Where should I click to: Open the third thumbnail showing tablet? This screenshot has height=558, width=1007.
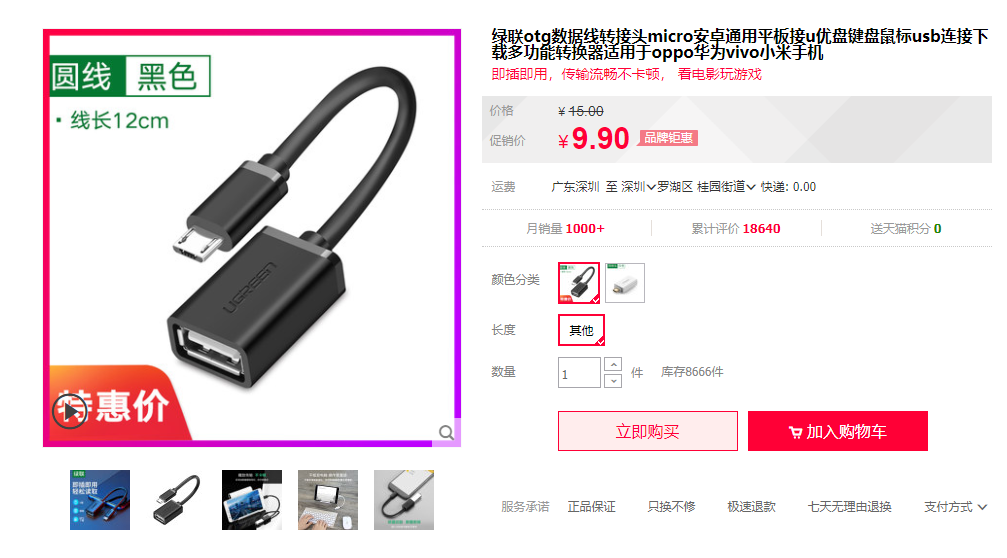252,500
